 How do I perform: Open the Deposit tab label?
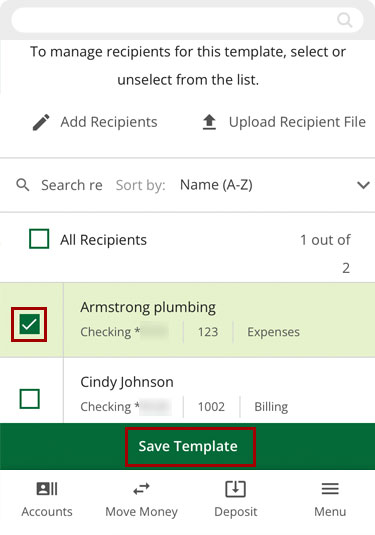pyautogui.click(x=235, y=512)
